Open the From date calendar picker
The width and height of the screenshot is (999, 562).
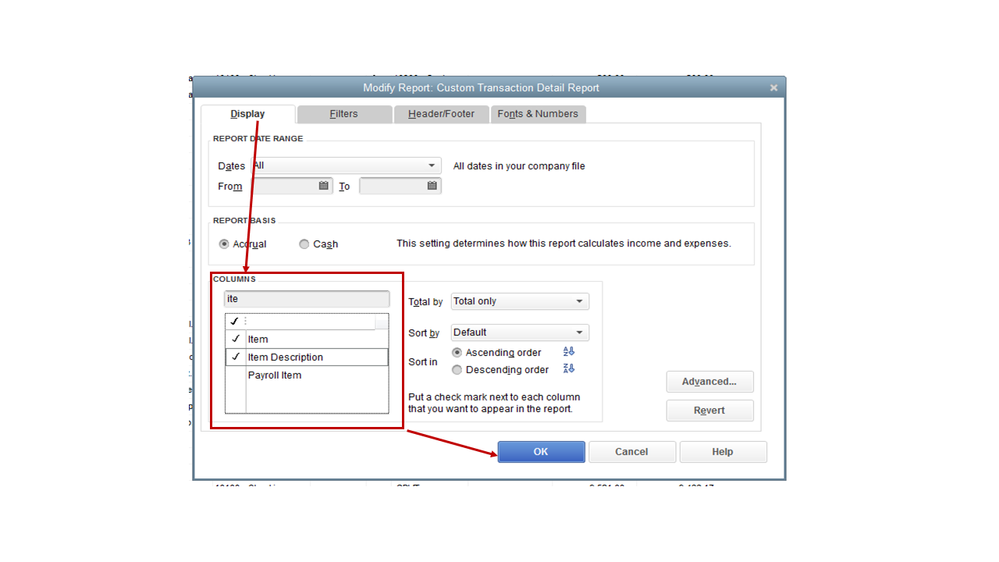[324, 185]
